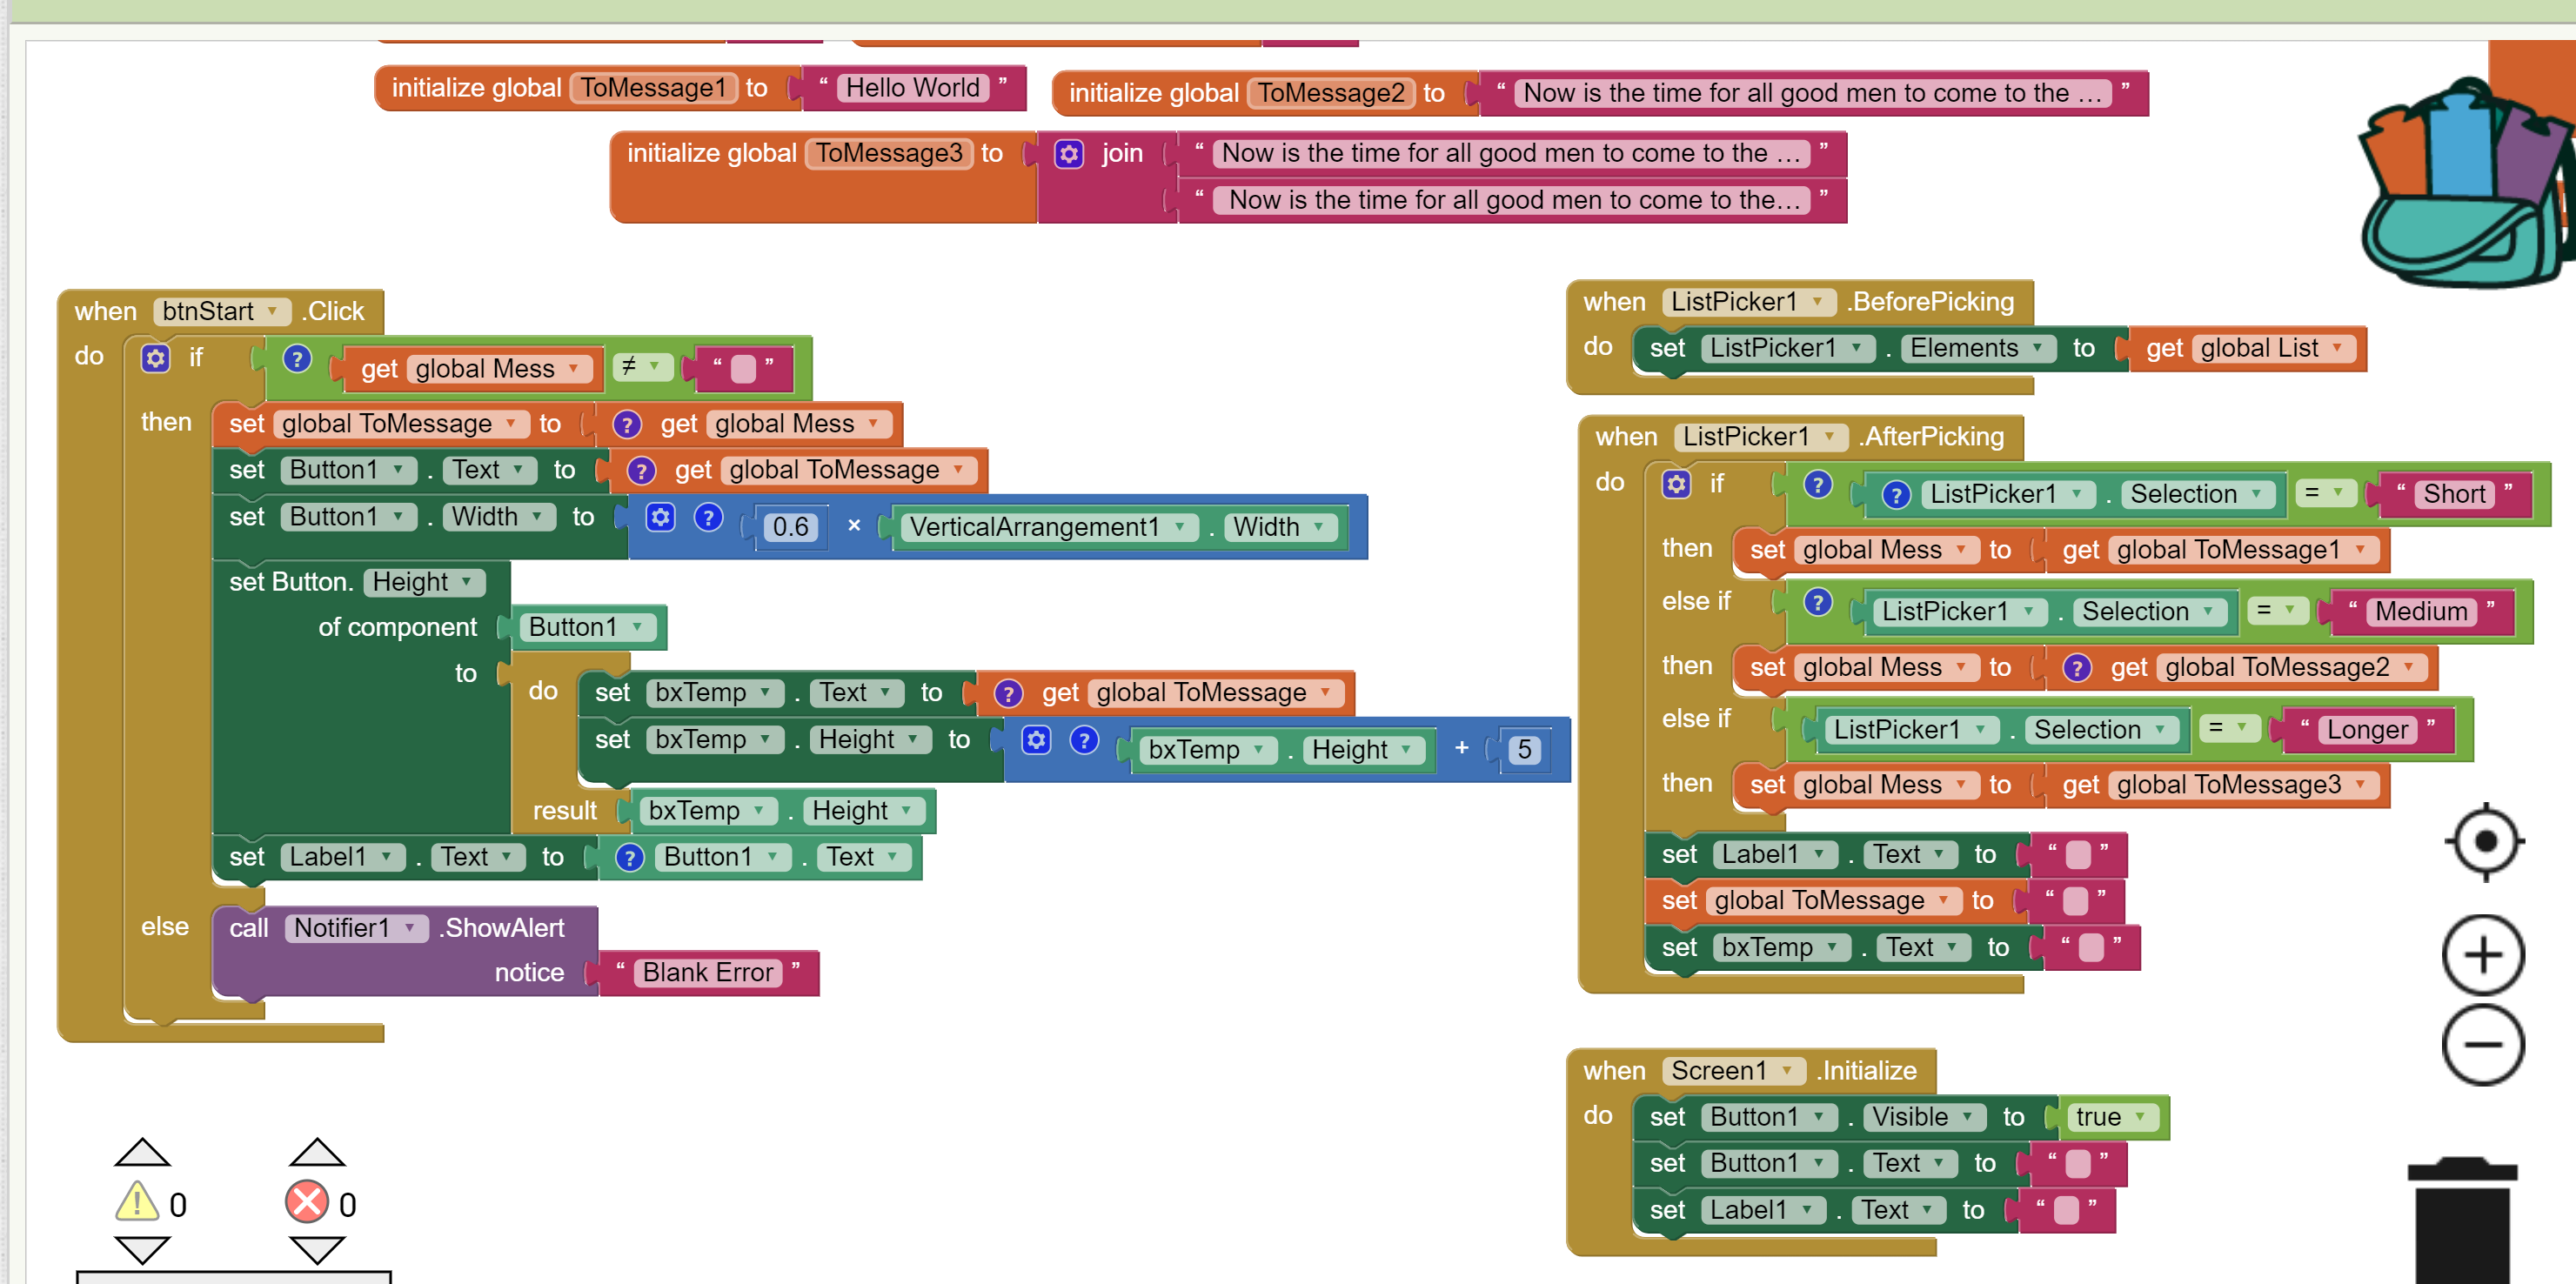Click the Hello World text field
Image resolution: width=2576 pixels, height=1284 pixels.
click(x=912, y=88)
